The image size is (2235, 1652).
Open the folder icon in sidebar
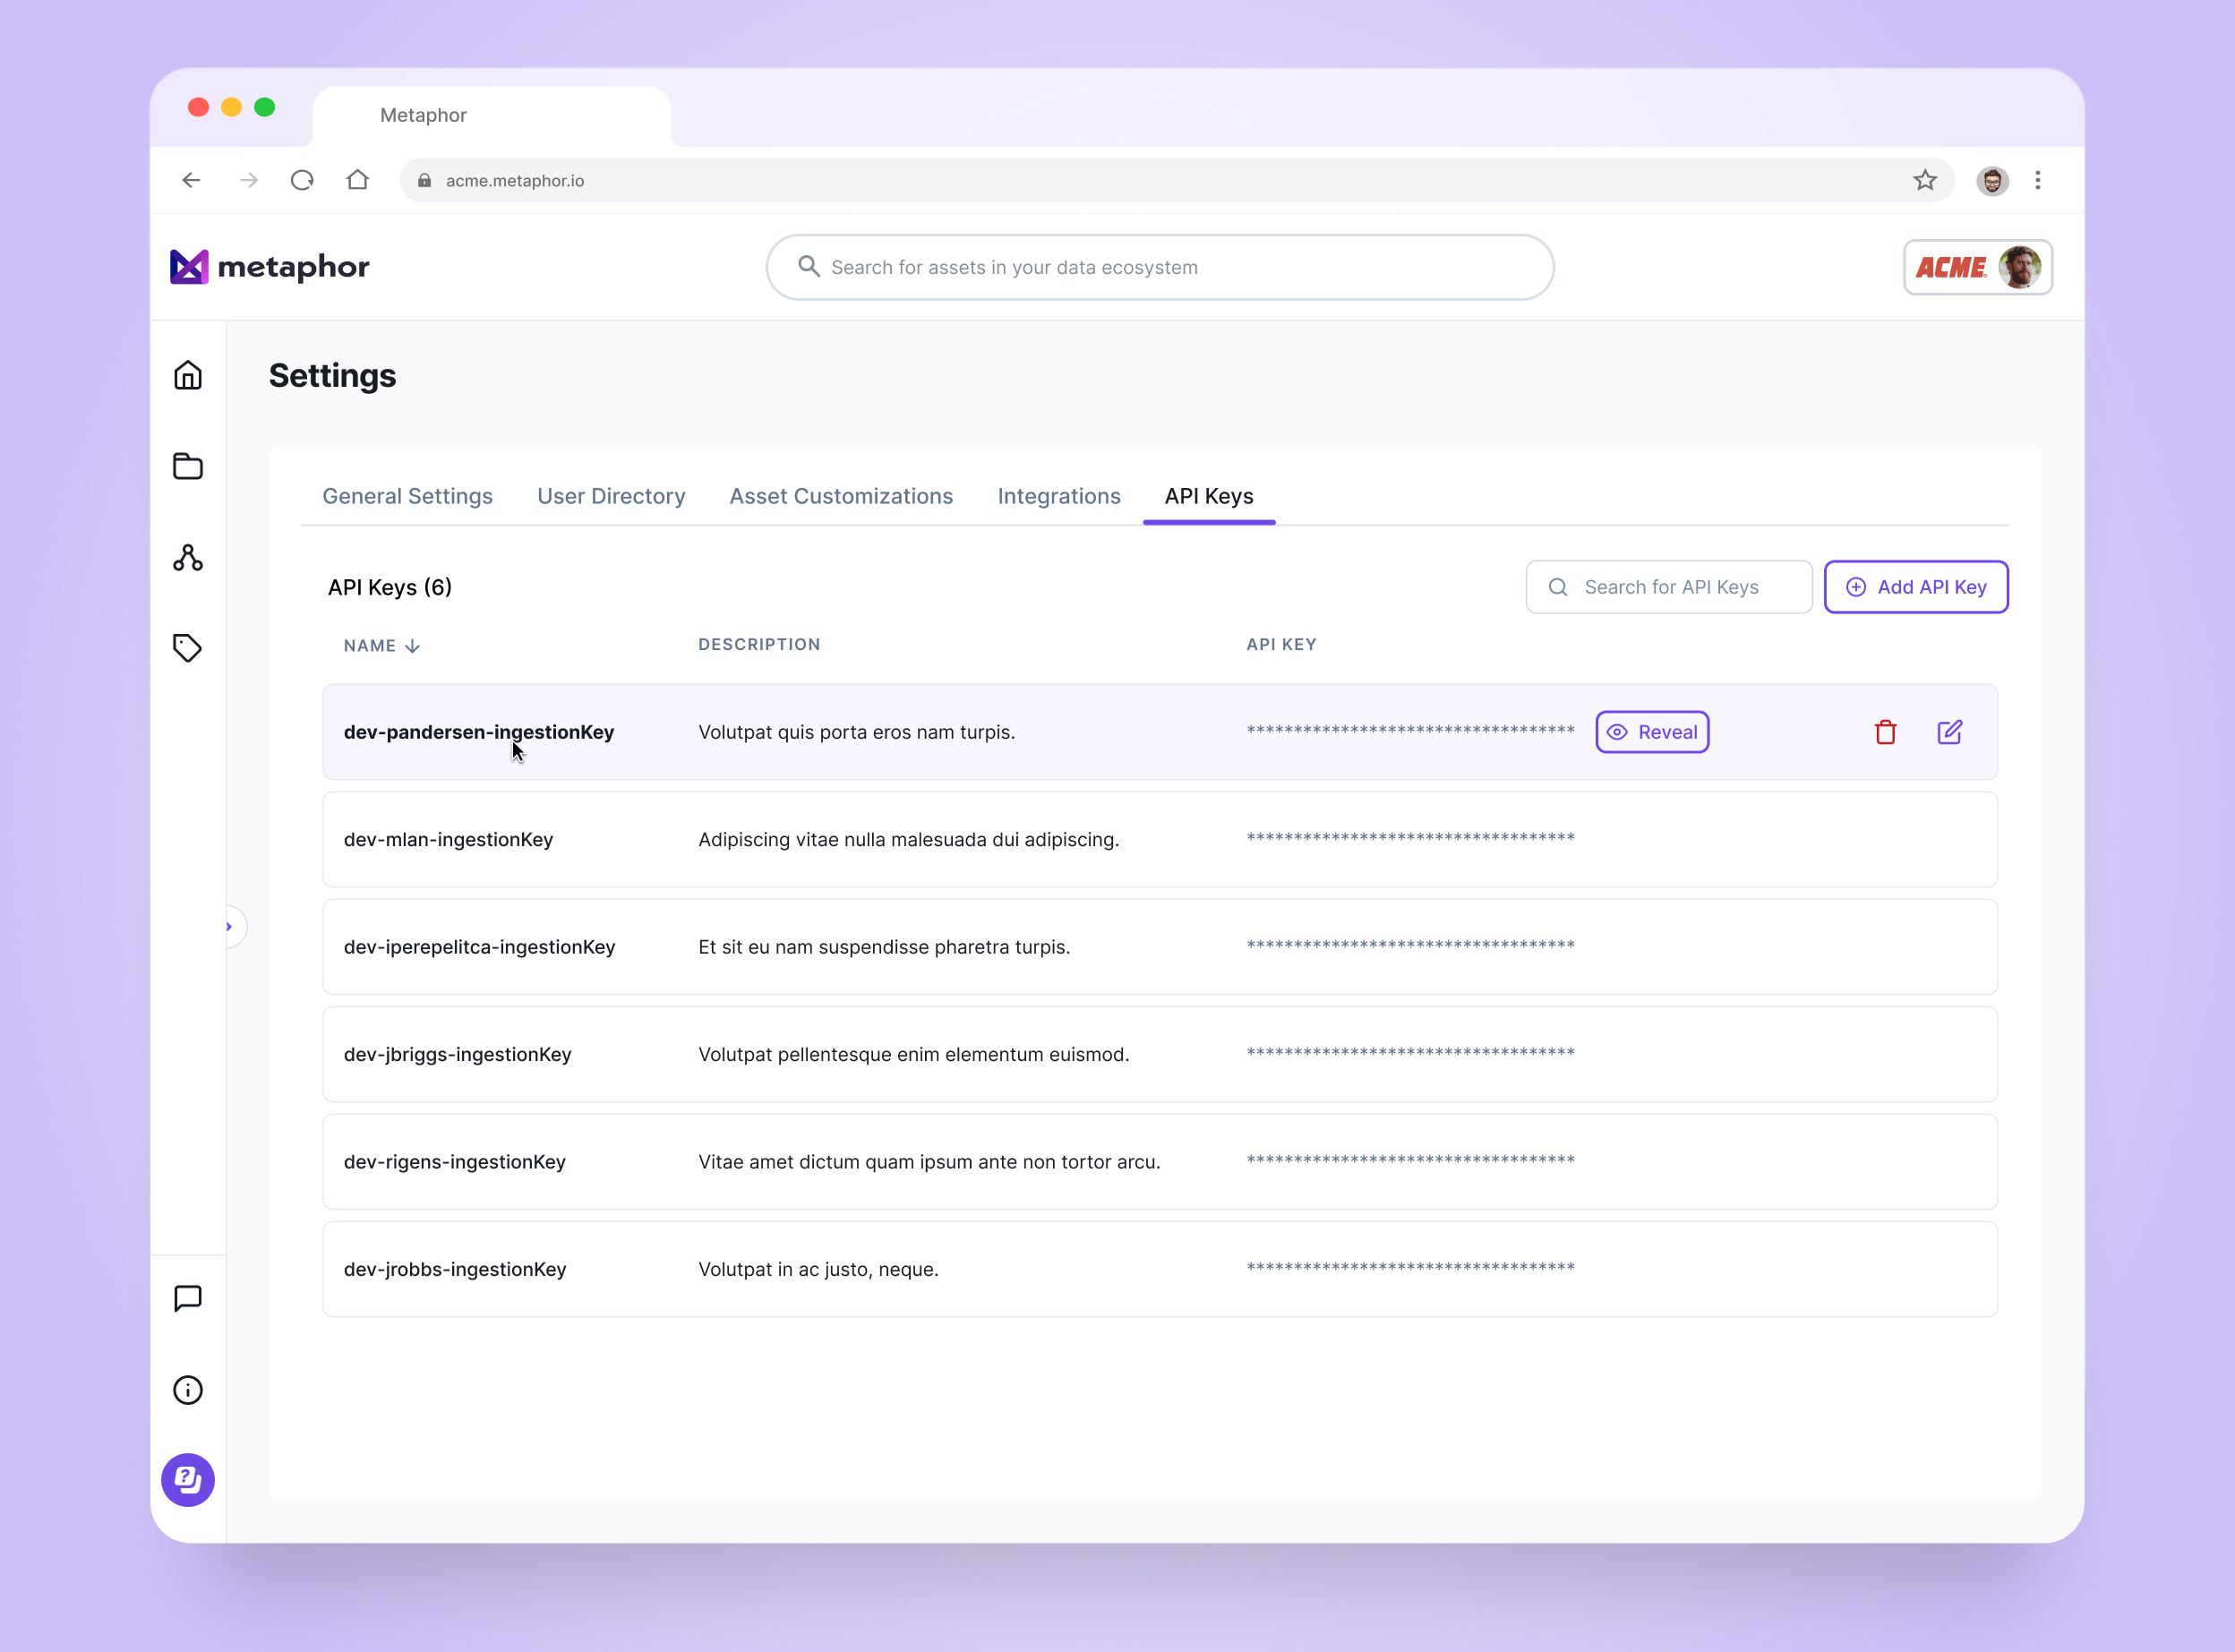click(x=188, y=466)
